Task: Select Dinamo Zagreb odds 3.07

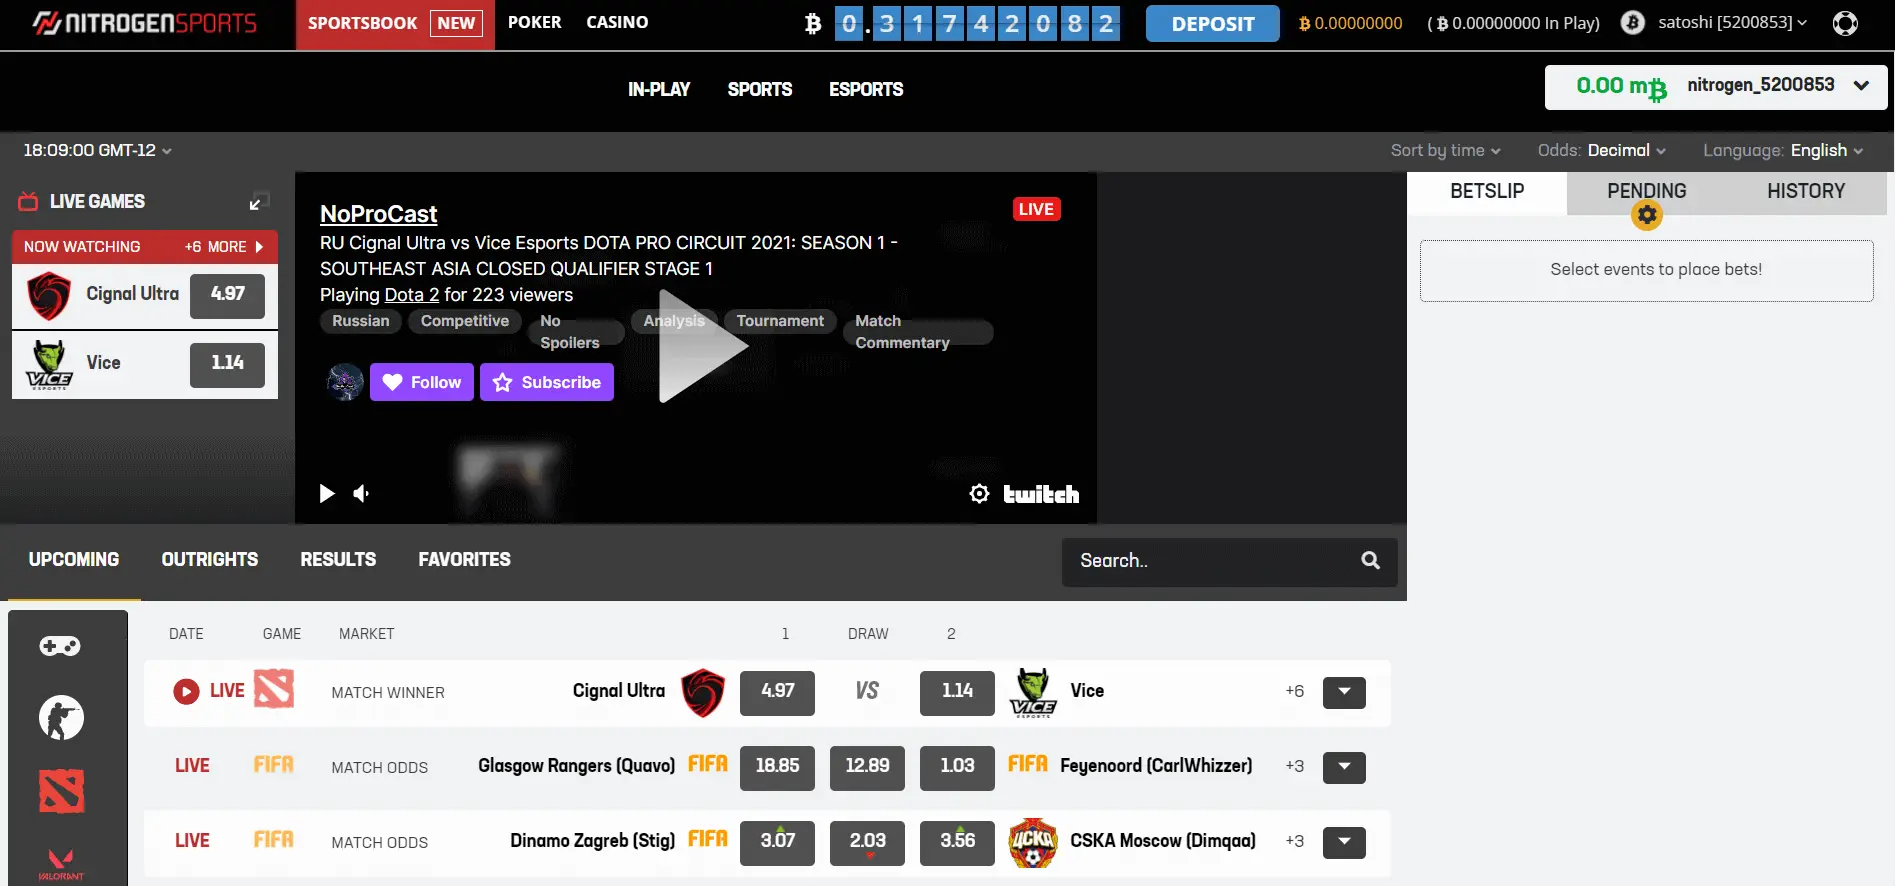Action: pos(777,842)
